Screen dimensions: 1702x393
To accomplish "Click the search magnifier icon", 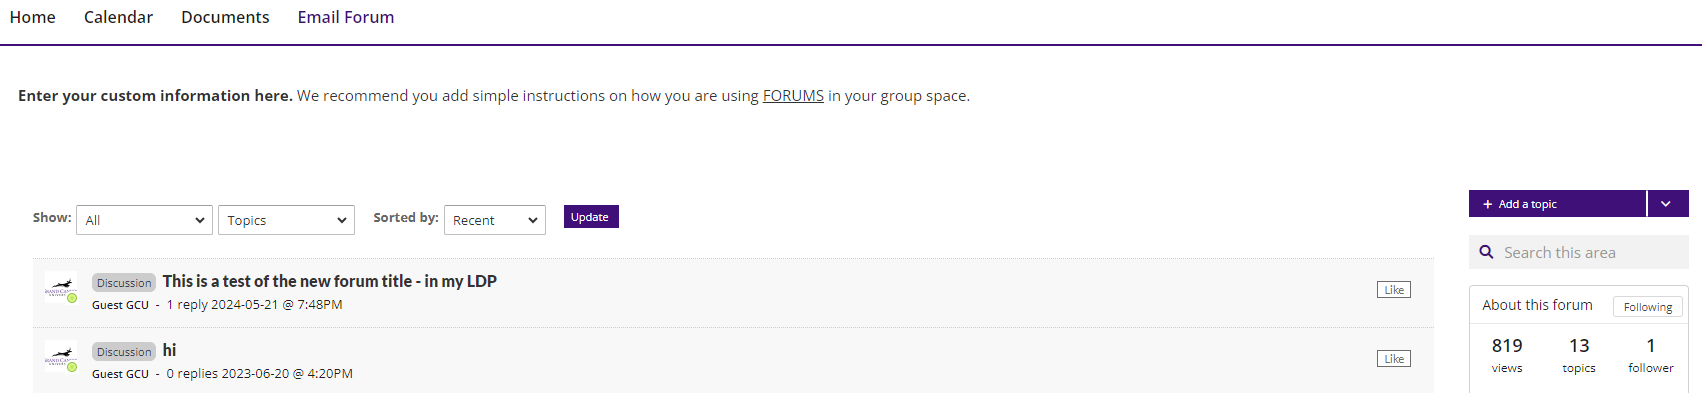I will tap(1486, 253).
